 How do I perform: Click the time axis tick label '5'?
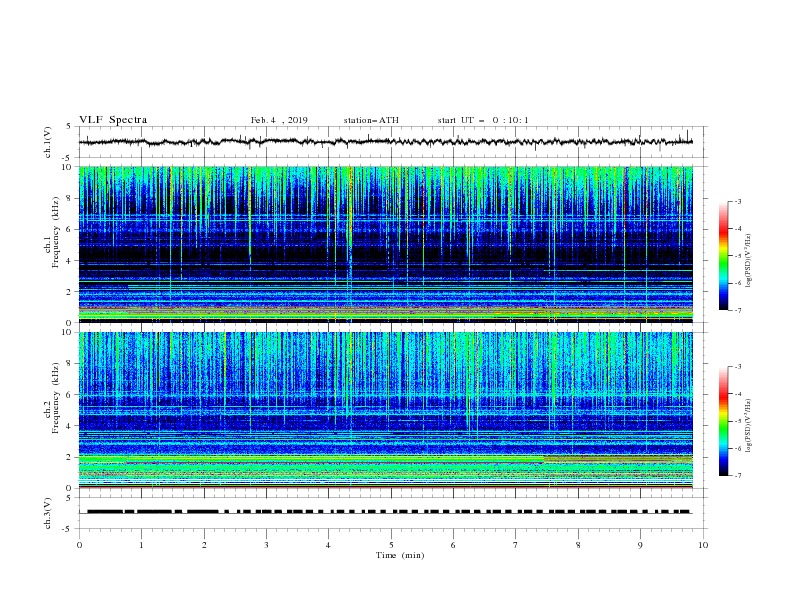click(391, 545)
